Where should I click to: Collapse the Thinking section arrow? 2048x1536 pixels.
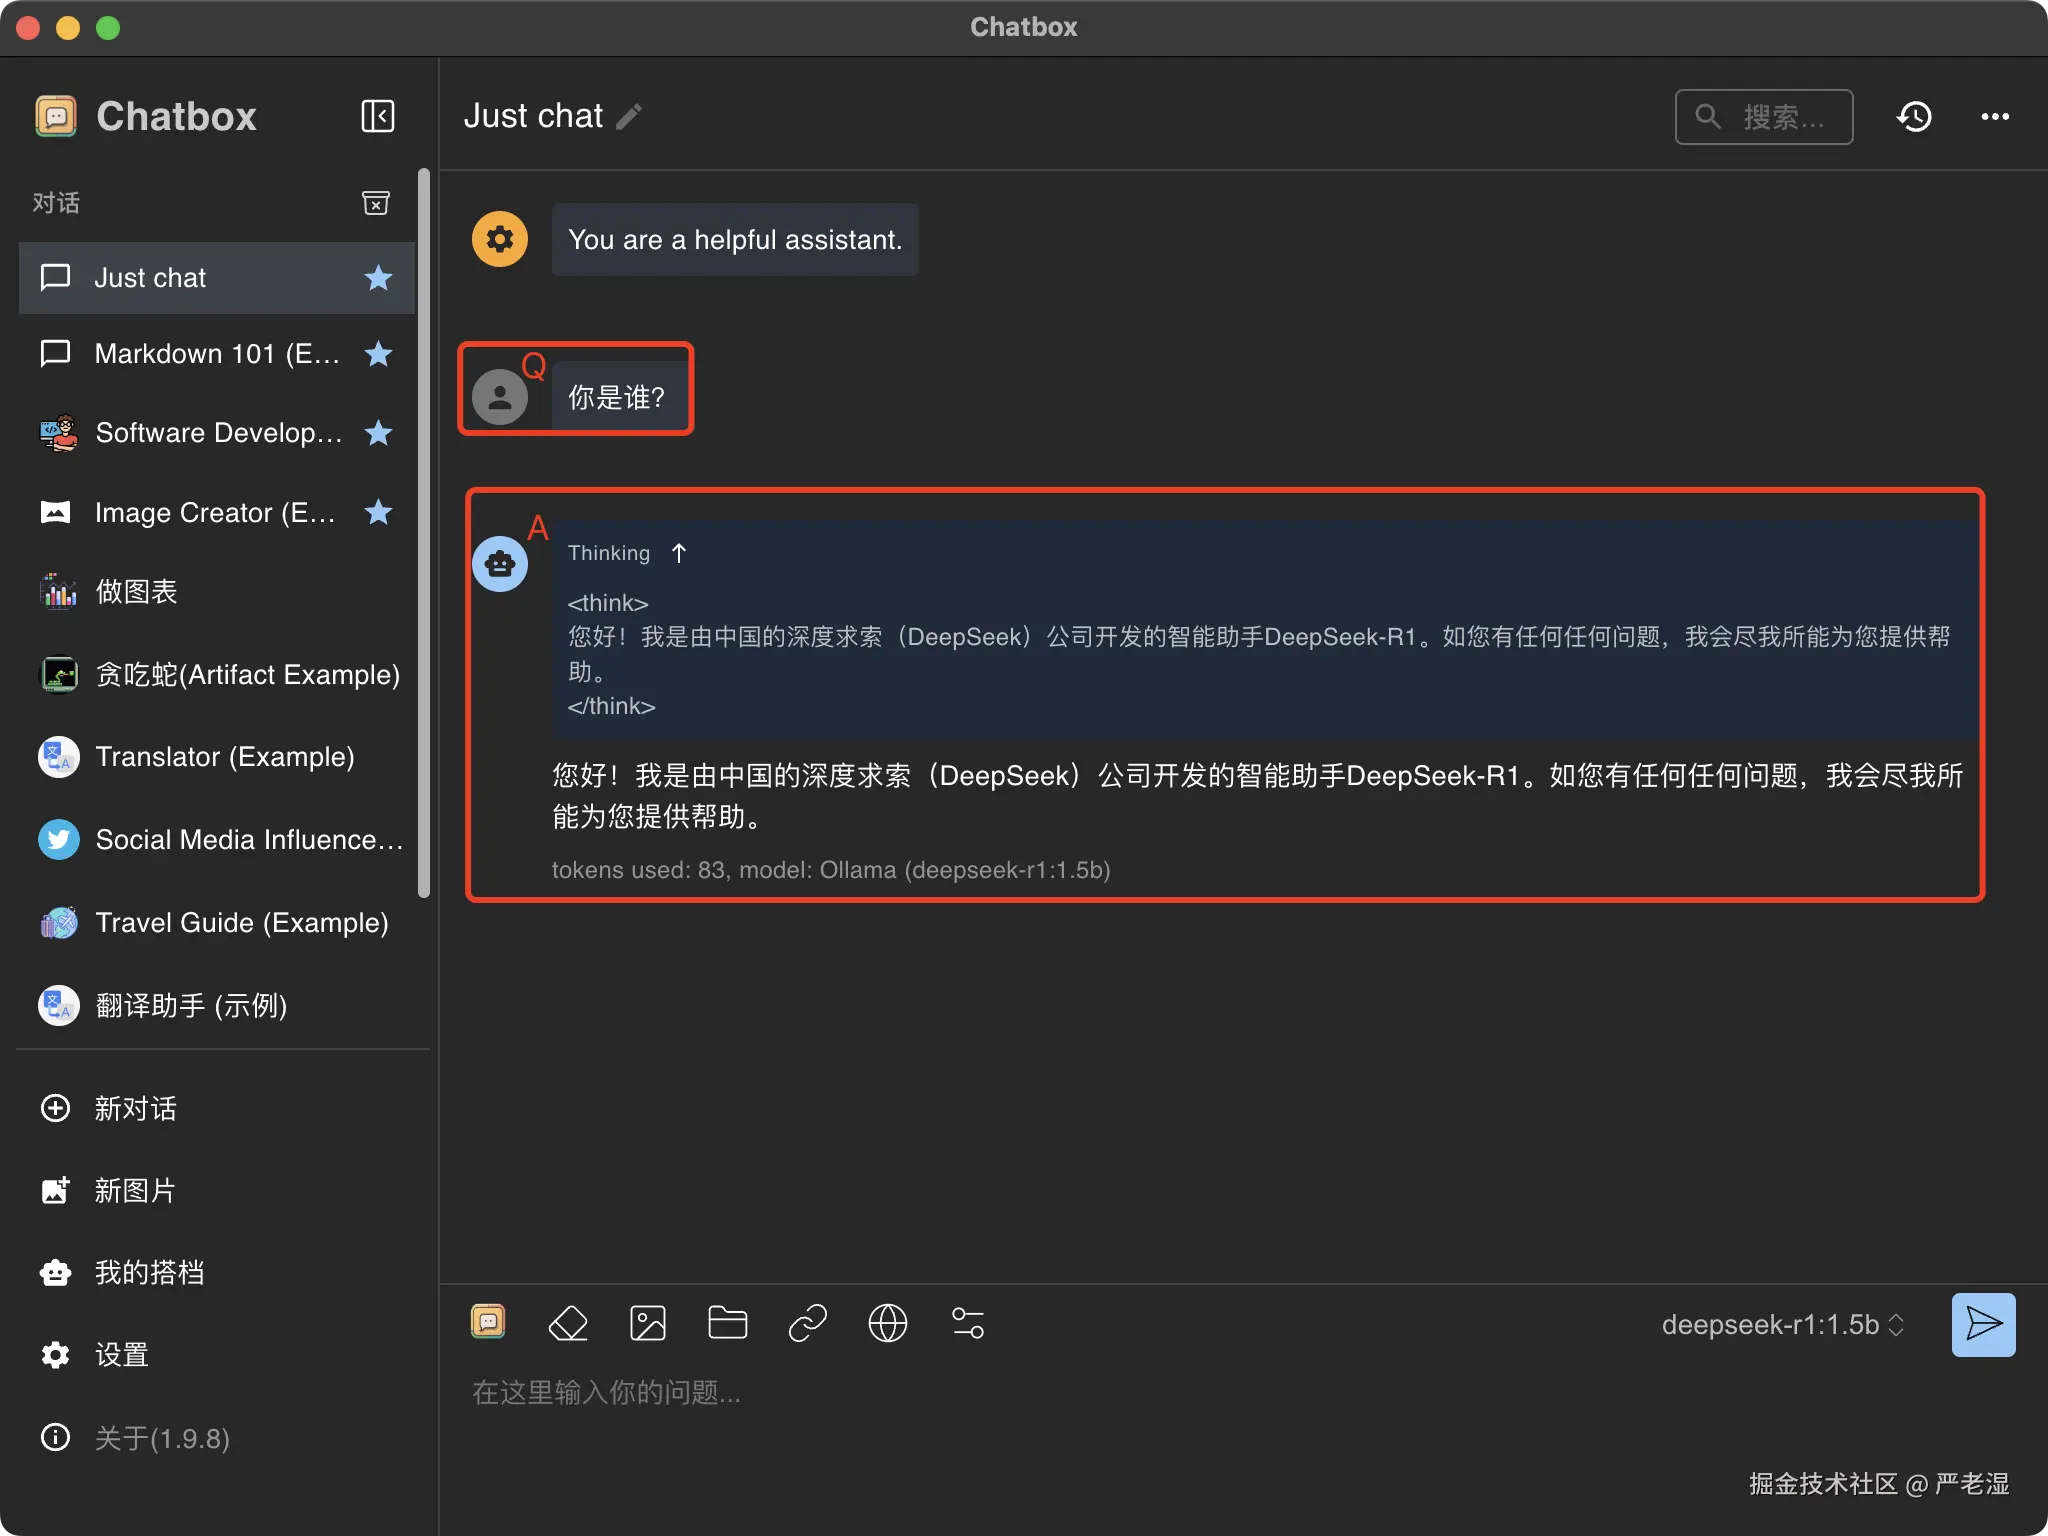click(679, 553)
